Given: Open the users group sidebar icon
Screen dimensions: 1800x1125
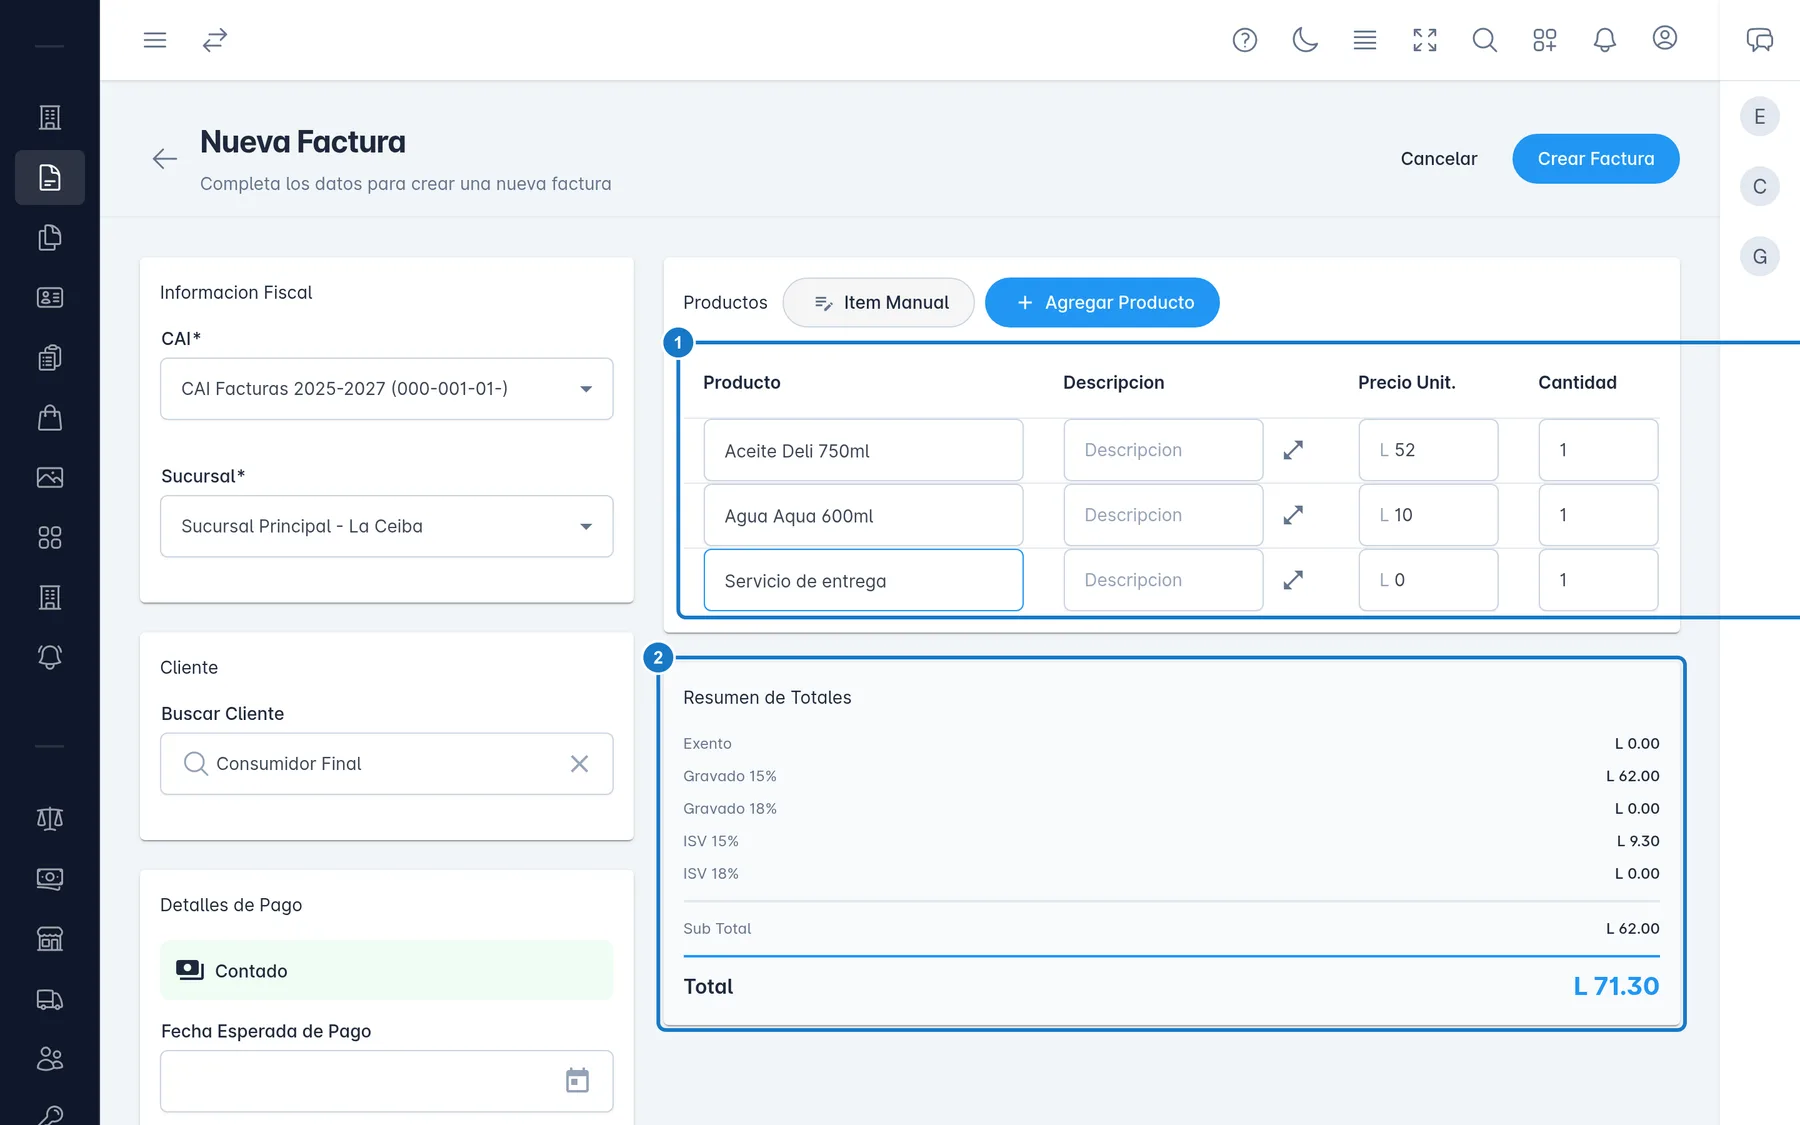Looking at the screenshot, I should 50,1059.
